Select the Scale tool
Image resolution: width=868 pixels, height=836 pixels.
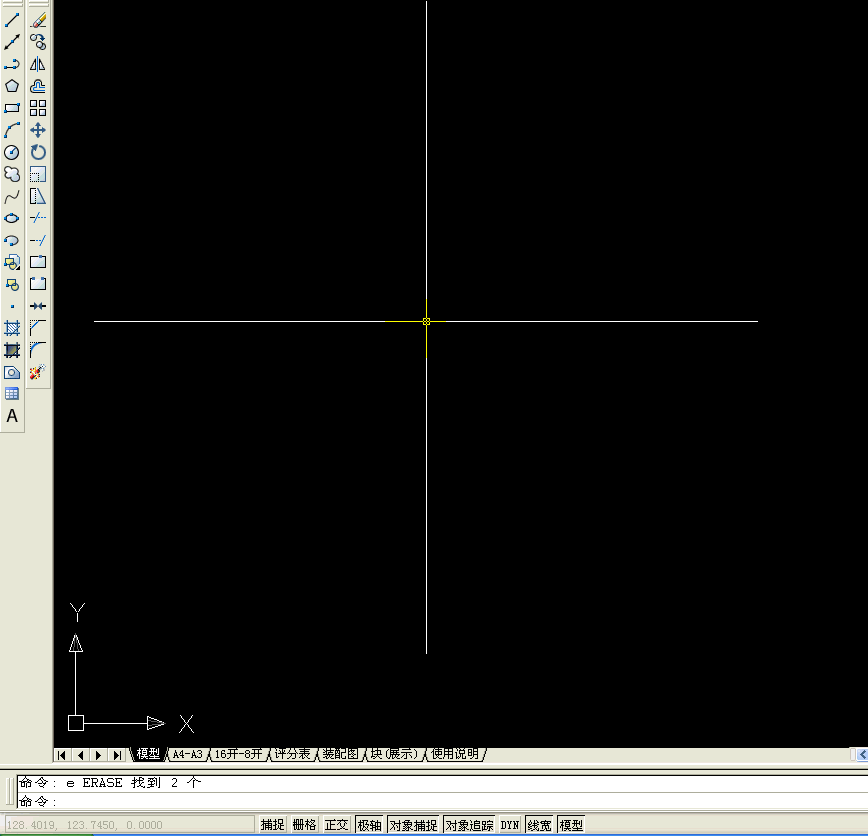[38, 174]
